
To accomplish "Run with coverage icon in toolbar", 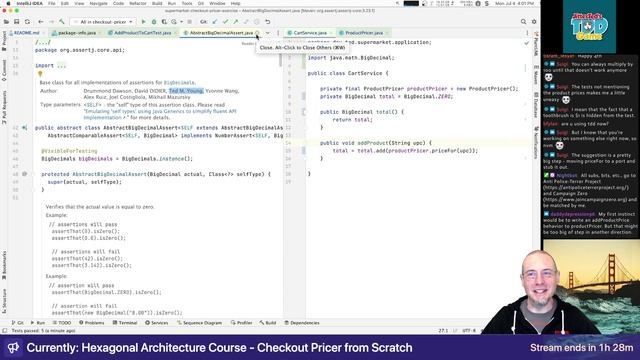I will pos(164,22).
